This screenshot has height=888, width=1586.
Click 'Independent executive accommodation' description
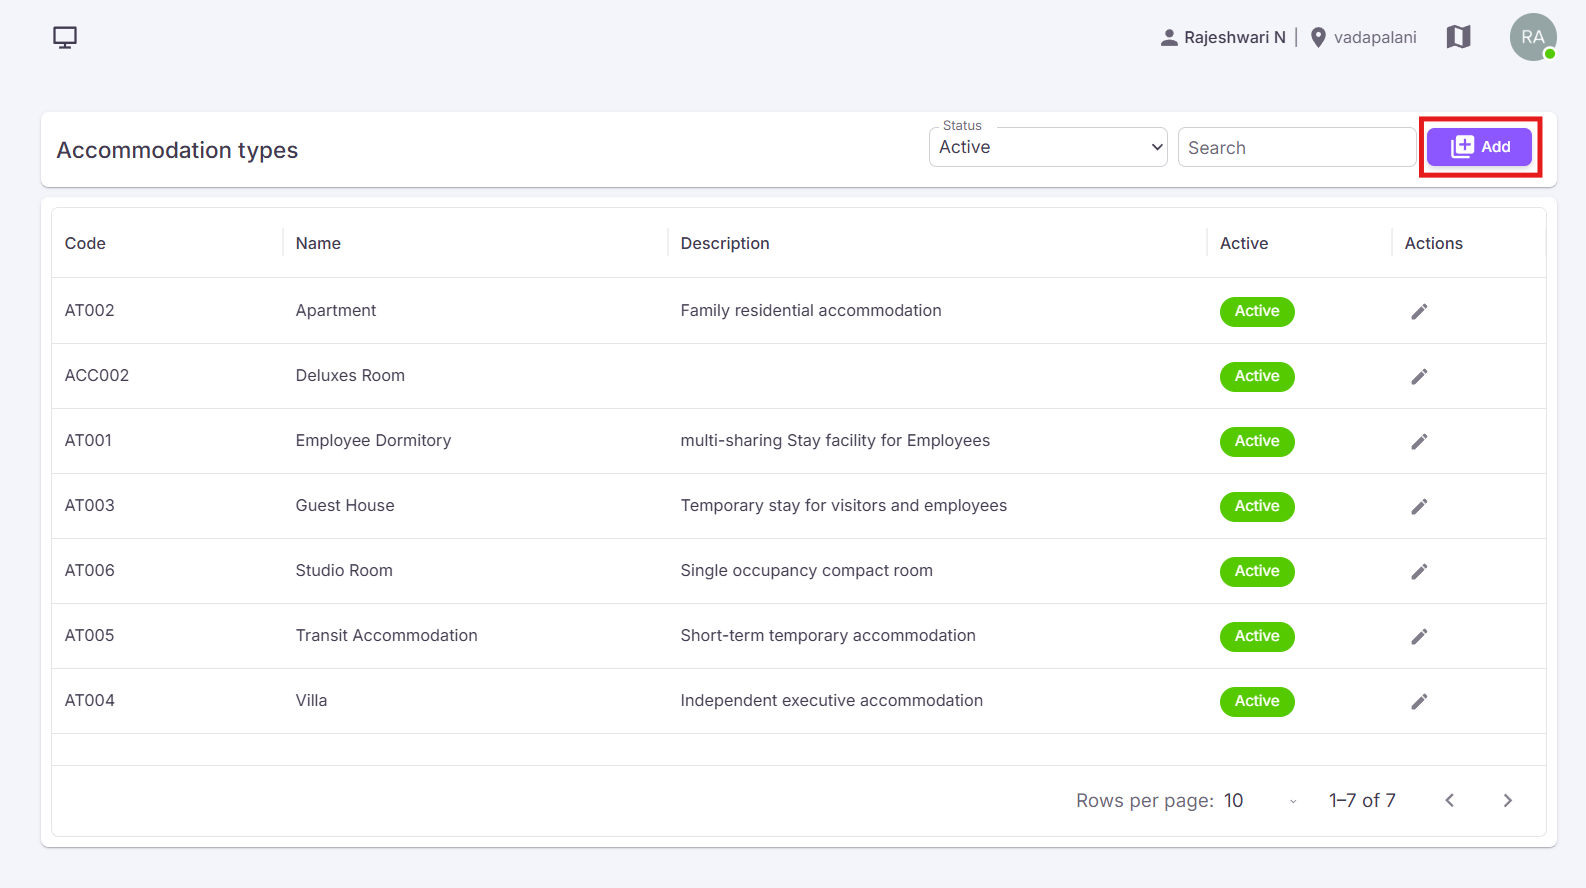coord(832,700)
